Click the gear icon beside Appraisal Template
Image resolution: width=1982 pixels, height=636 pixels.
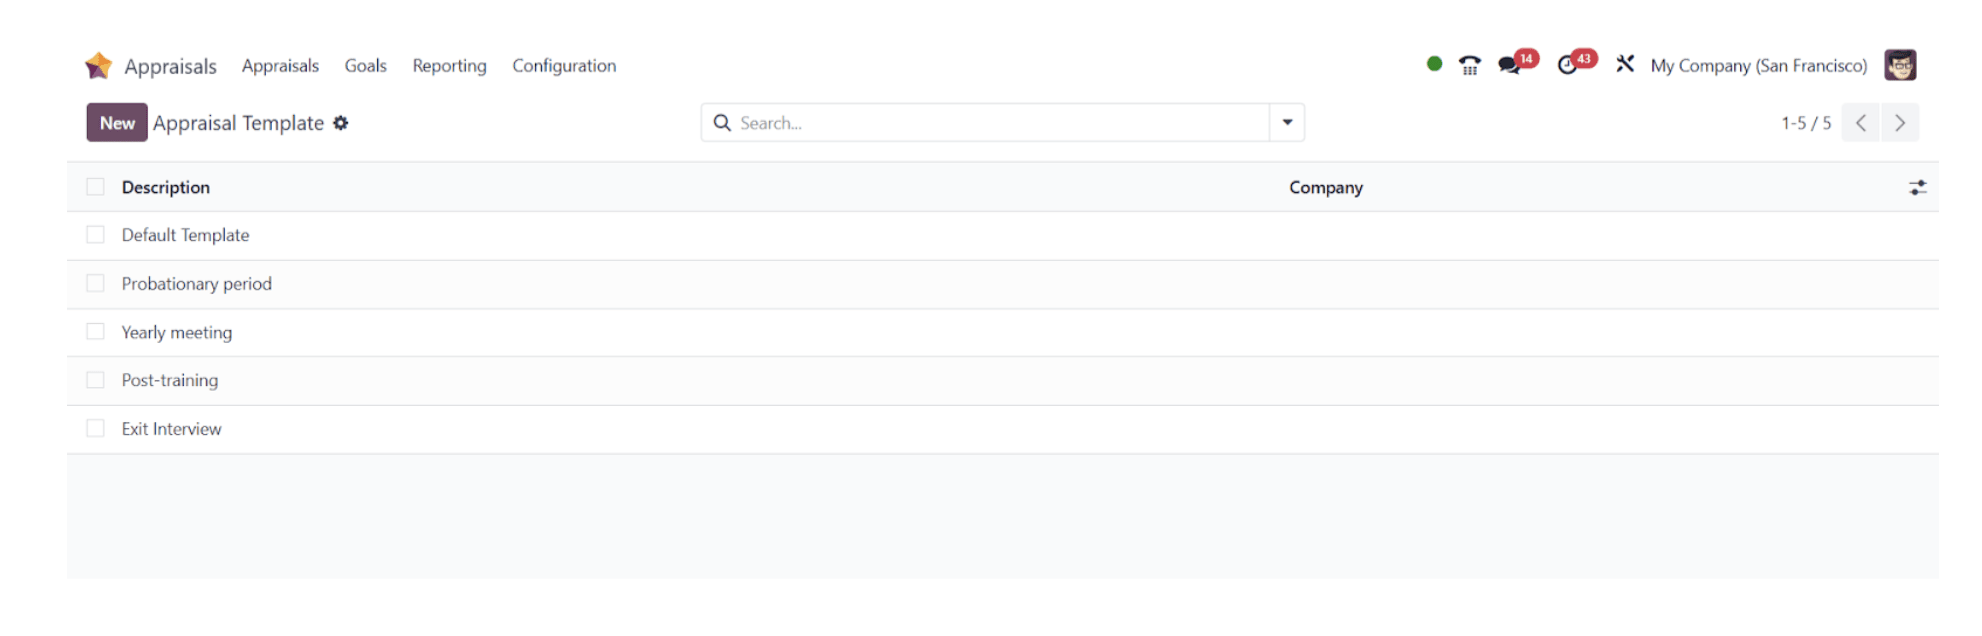pos(341,123)
